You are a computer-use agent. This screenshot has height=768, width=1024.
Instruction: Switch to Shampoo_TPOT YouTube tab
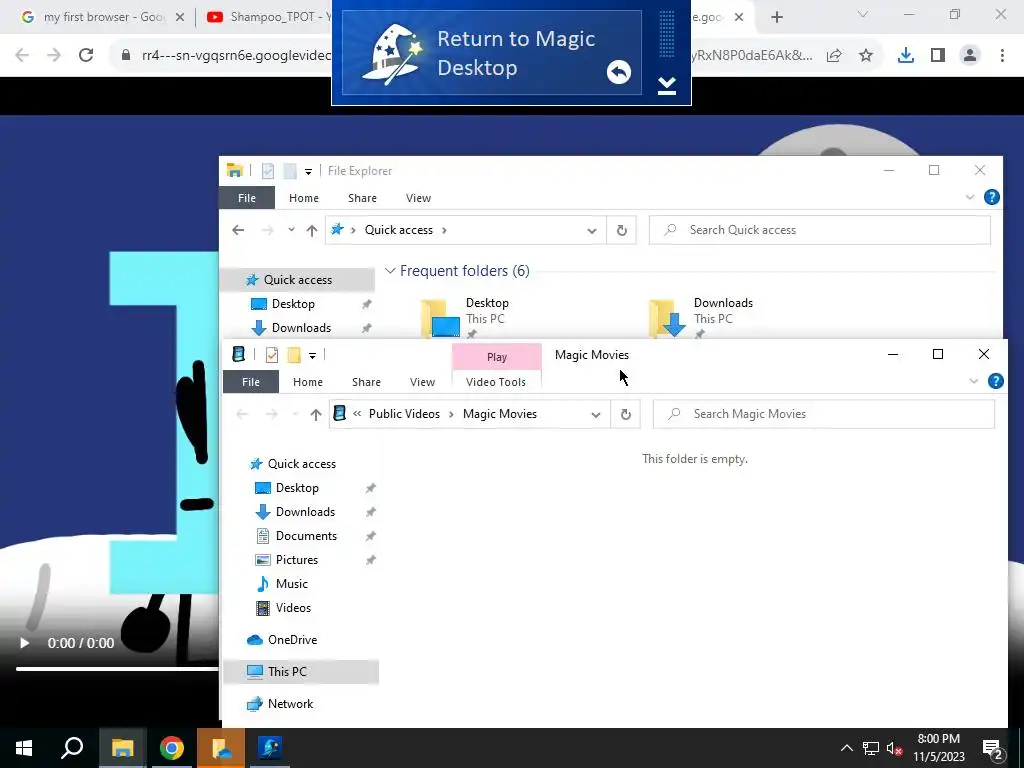pos(269,17)
